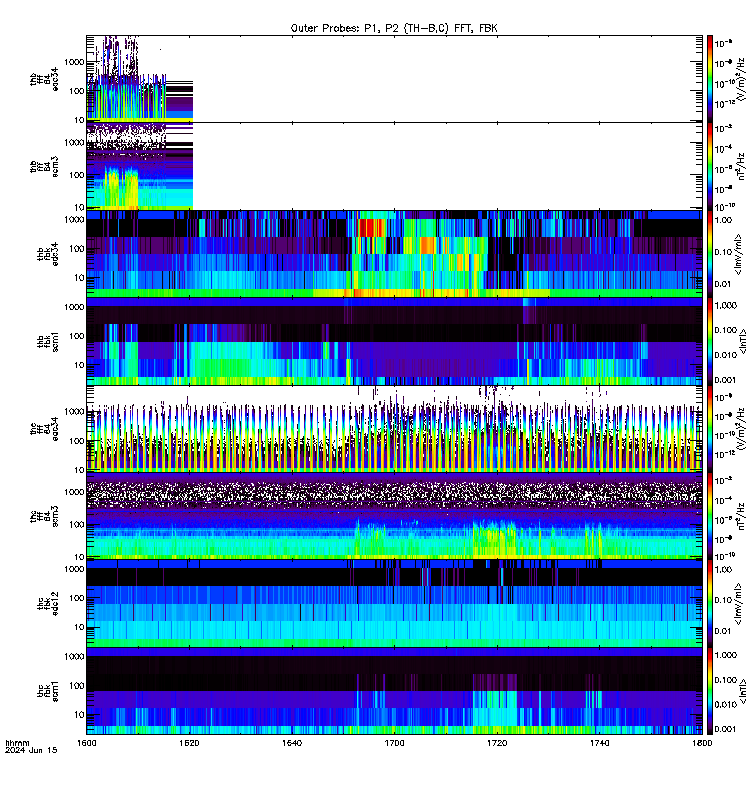Image resolution: width=750 pixels, height=800 pixels.
Task: Click the thb fbk scm1 color bar
Action: (x=710, y=341)
